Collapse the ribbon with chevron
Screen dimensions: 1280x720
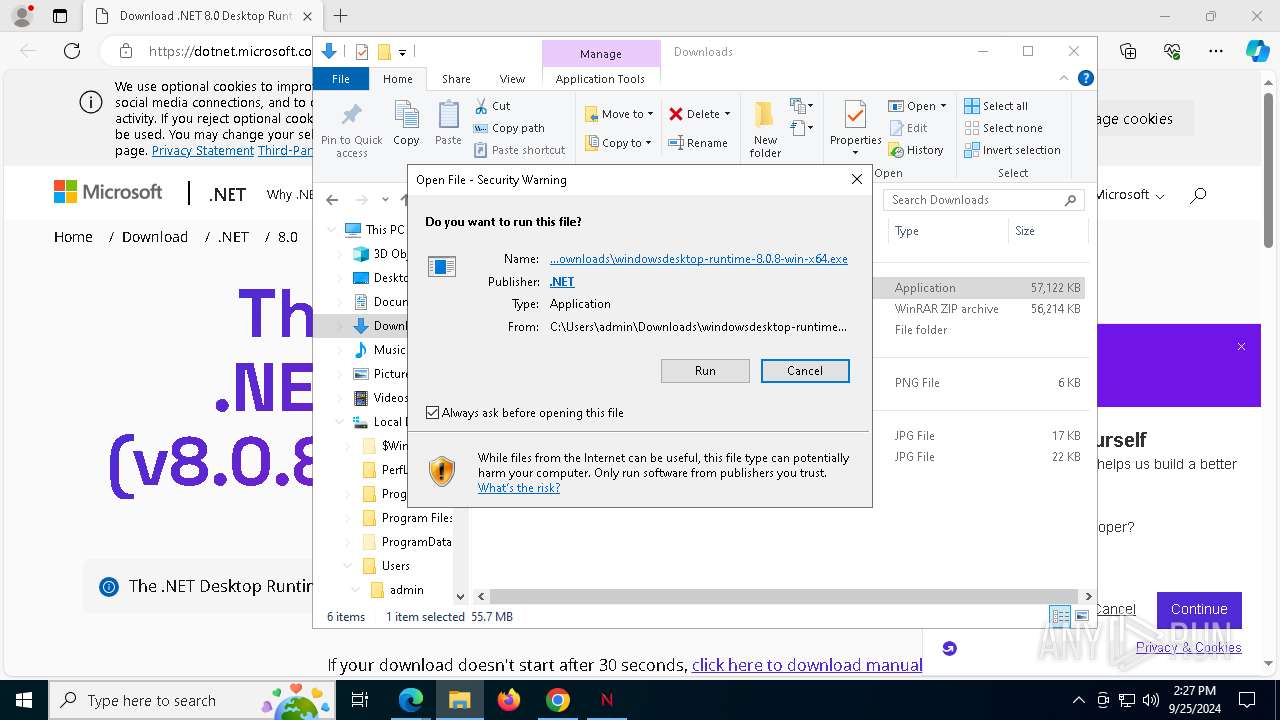[x=1064, y=78]
